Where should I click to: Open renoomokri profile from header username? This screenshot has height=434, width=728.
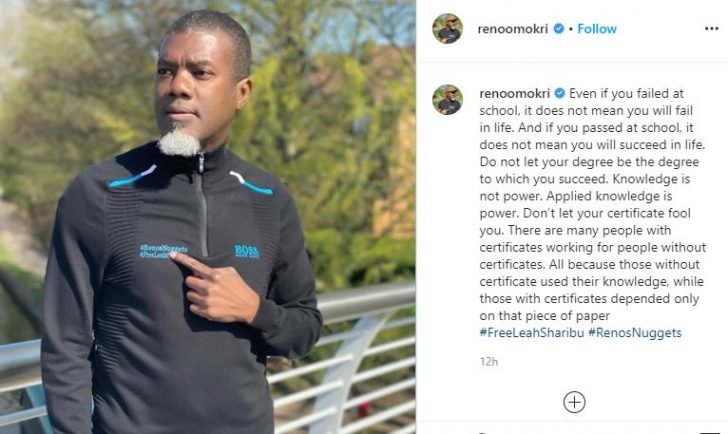pos(513,29)
